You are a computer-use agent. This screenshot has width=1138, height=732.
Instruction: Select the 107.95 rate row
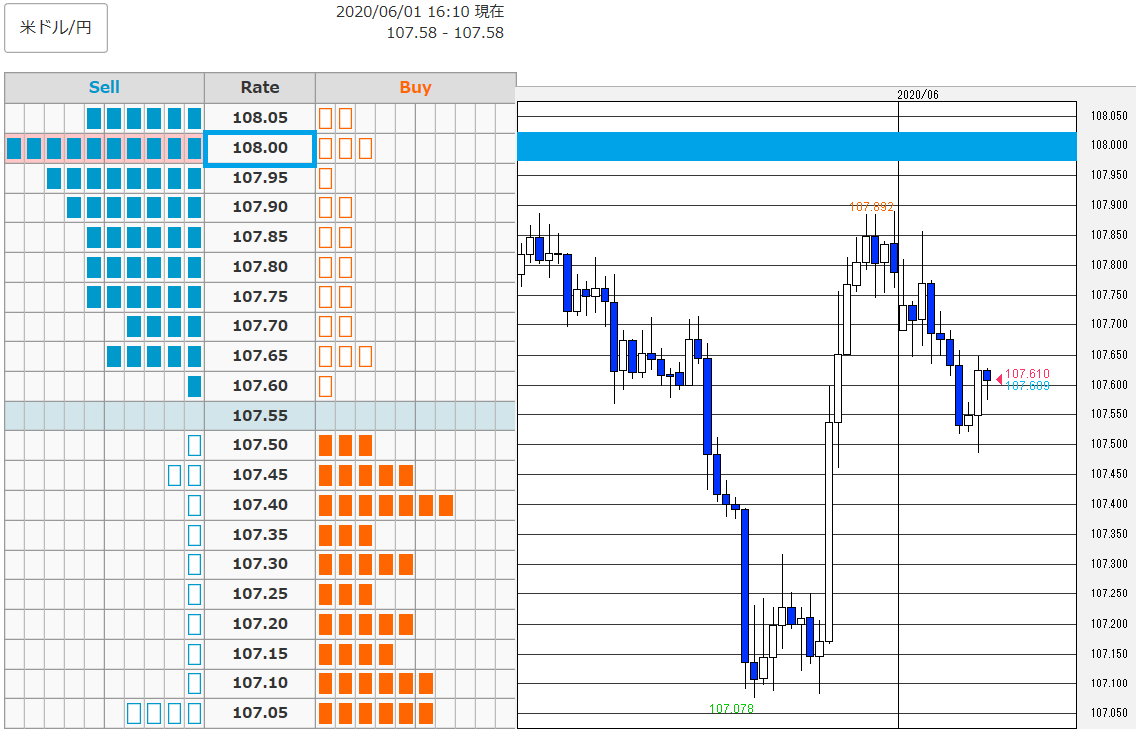click(x=260, y=178)
